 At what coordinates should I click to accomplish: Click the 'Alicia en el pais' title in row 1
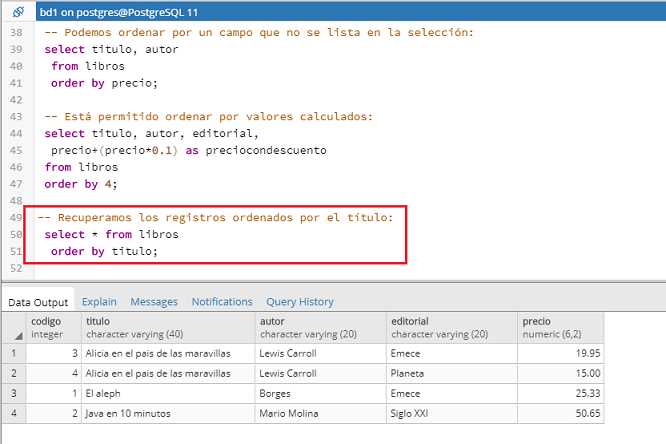click(168, 353)
